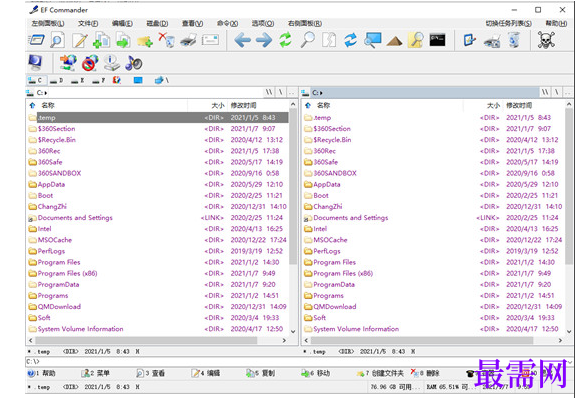This screenshot has width=586, height=405.
Task: Go back with the blue left arrow
Action: click(x=242, y=40)
